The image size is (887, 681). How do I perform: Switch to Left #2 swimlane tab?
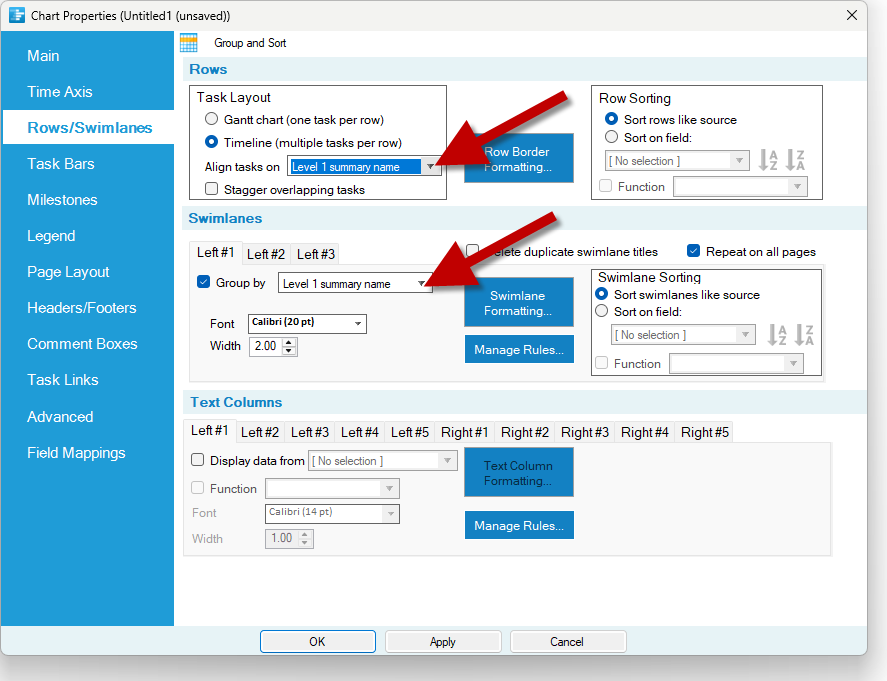266,254
